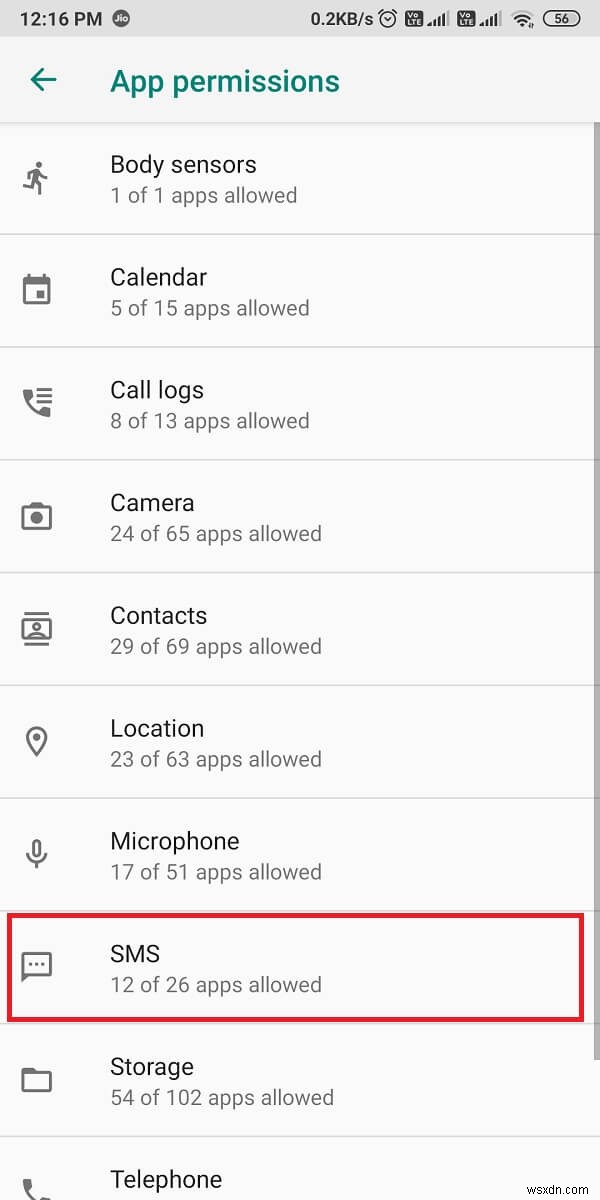
Task: Tap the Wi-Fi icon in the status bar
Action: [x=522, y=18]
